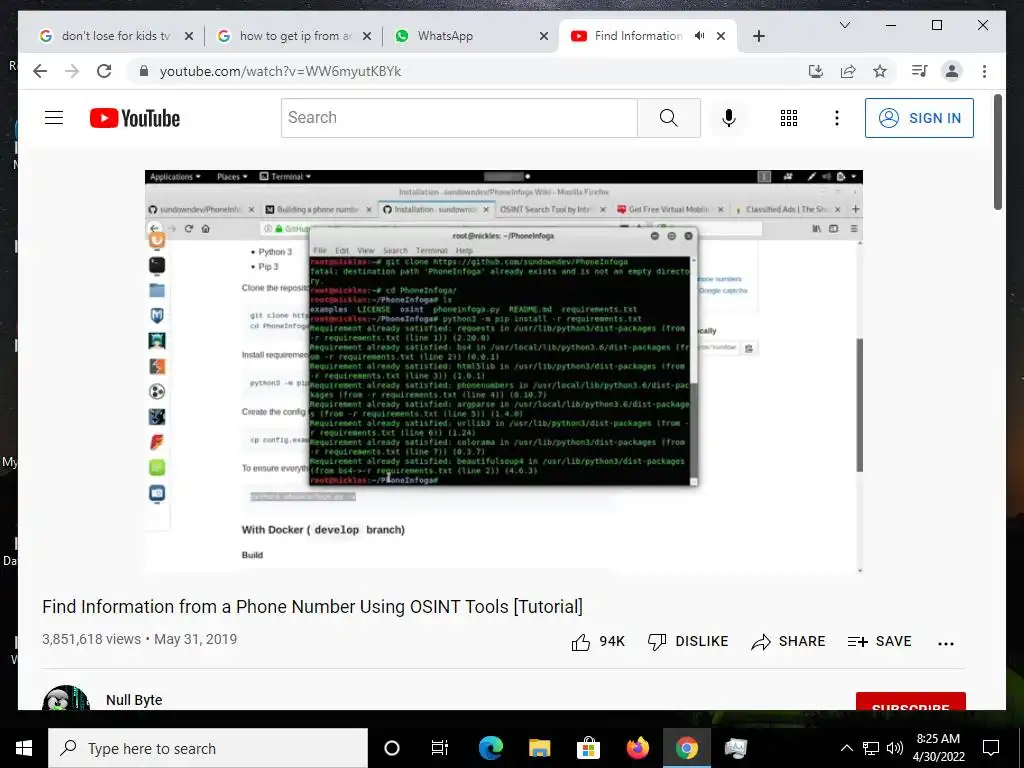Click the video title text

312,607
